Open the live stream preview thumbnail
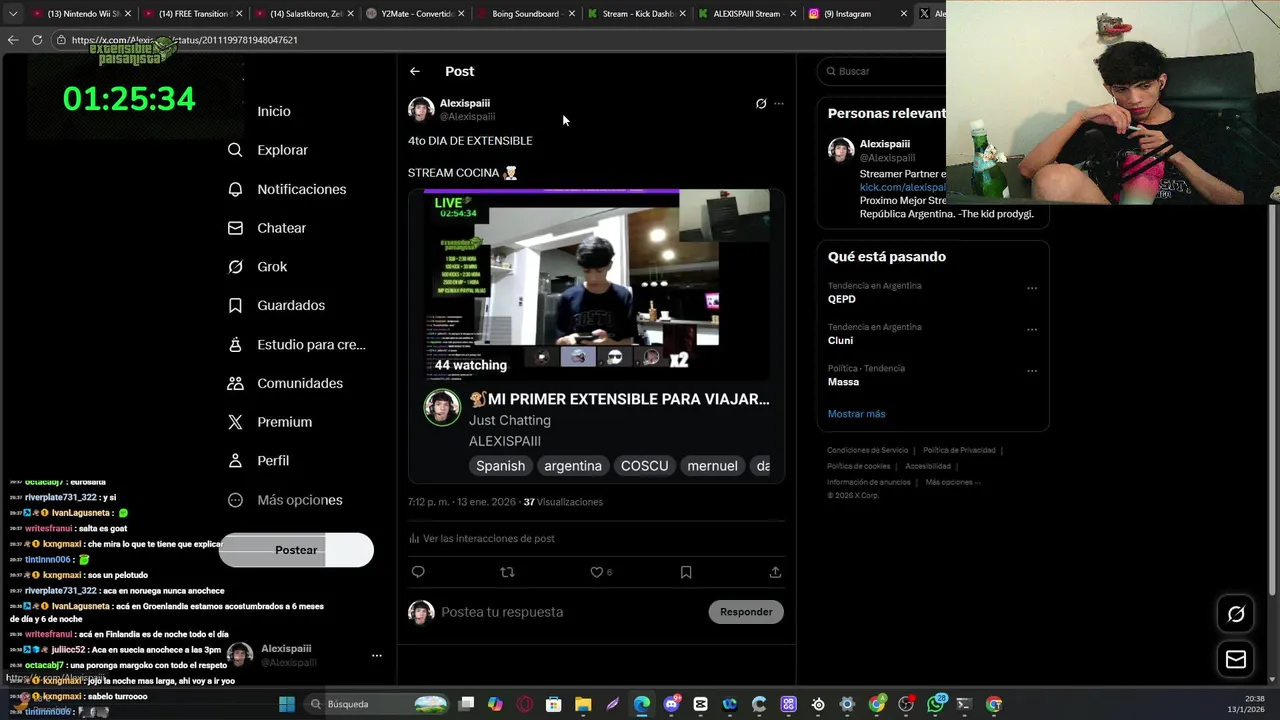This screenshot has width=1280, height=720. (x=596, y=284)
